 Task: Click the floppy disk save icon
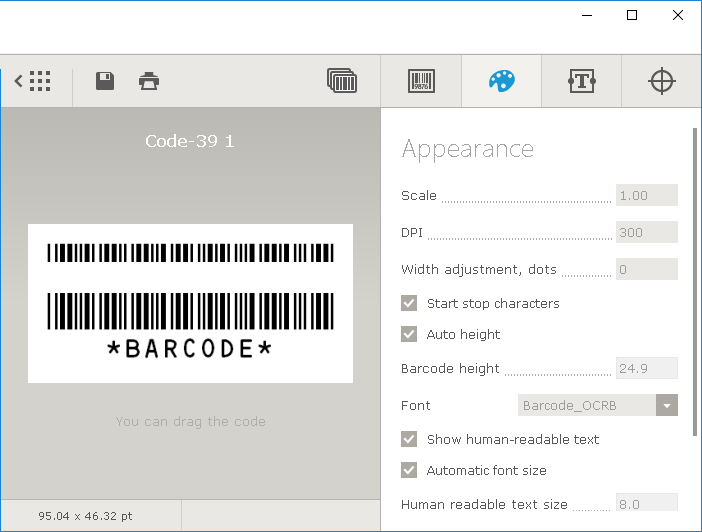pos(105,81)
